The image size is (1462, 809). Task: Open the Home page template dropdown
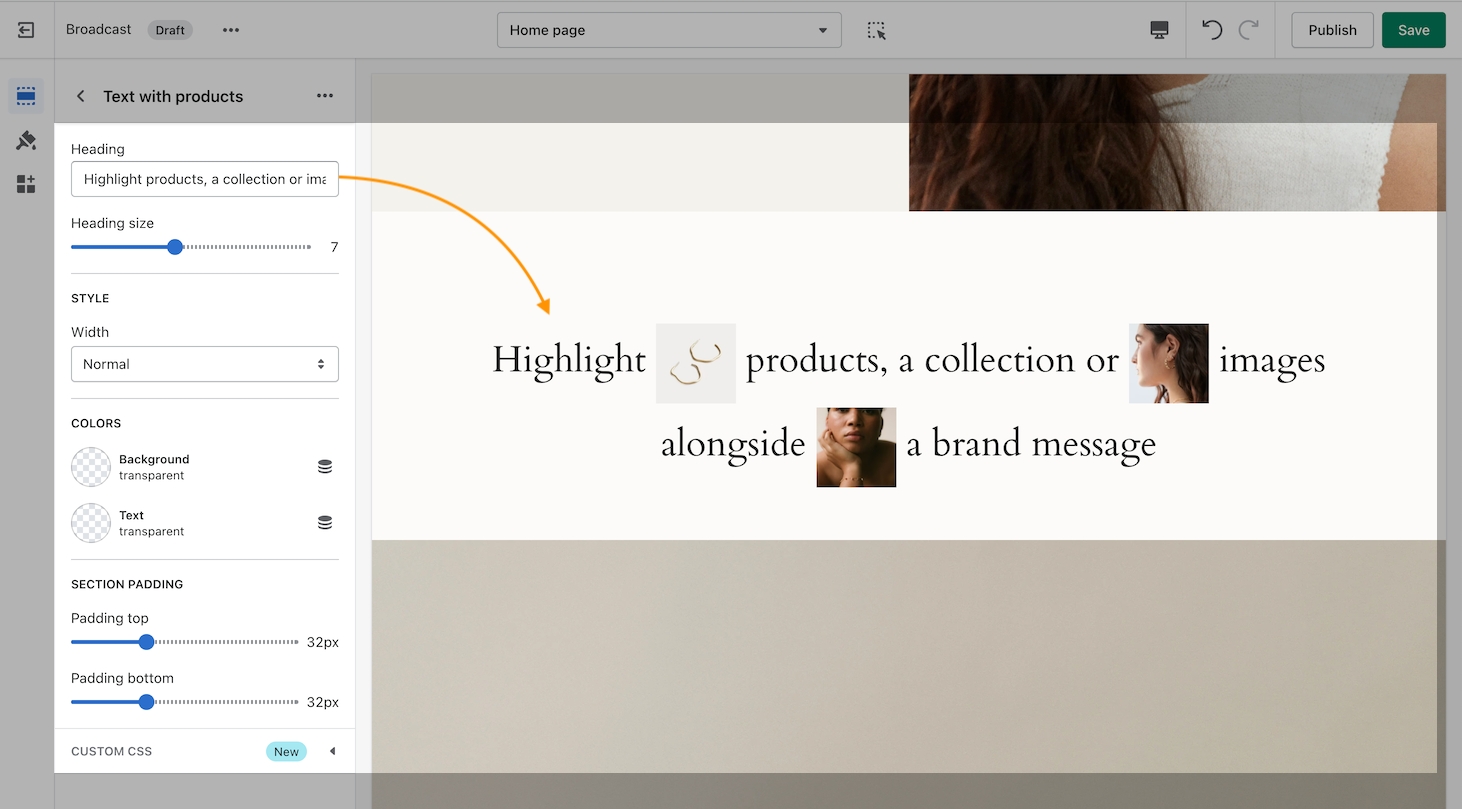pyautogui.click(x=669, y=30)
